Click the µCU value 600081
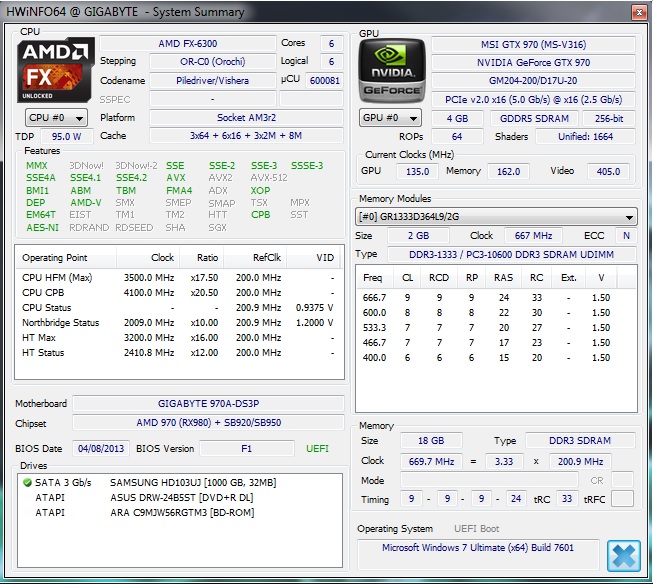This screenshot has width=653, height=584. point(324,80)
